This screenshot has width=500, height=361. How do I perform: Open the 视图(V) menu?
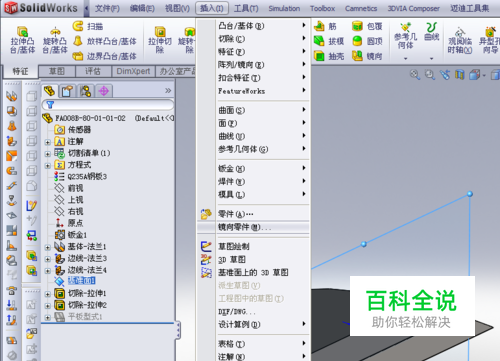(177, 8)
